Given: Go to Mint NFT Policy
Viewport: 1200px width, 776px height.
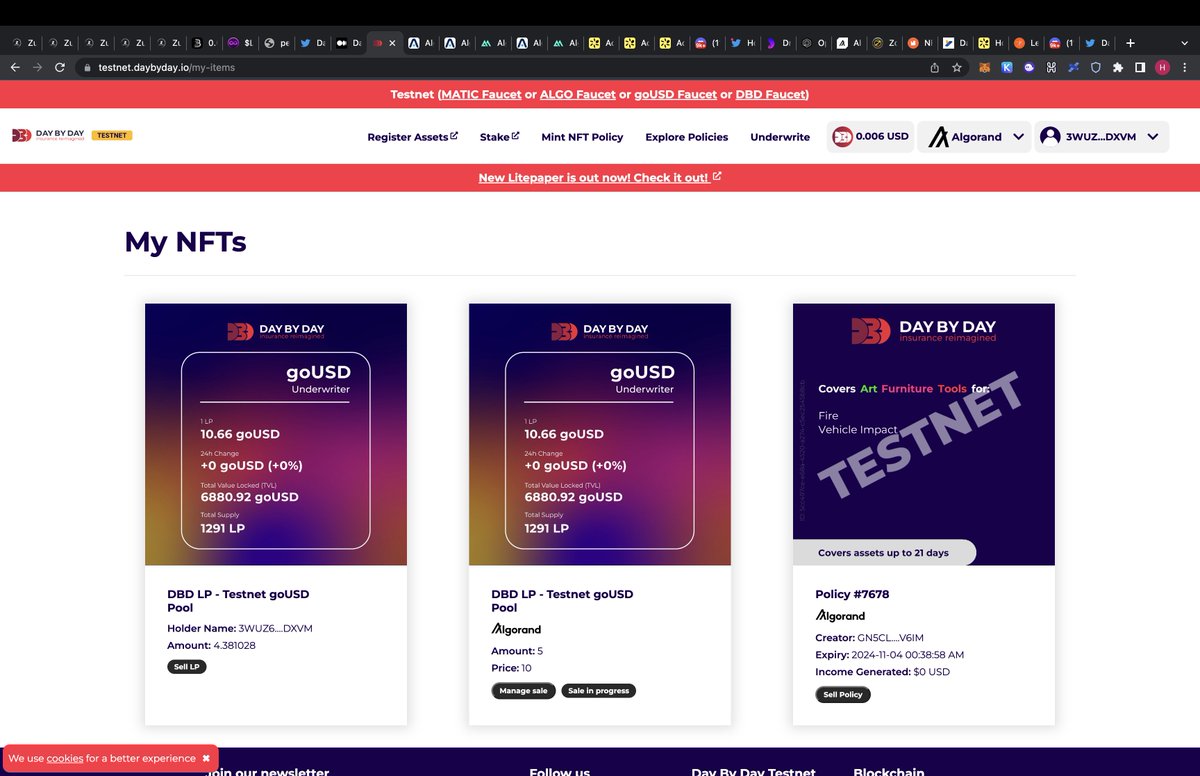Looking at the screenshot, I should (582, 137).
